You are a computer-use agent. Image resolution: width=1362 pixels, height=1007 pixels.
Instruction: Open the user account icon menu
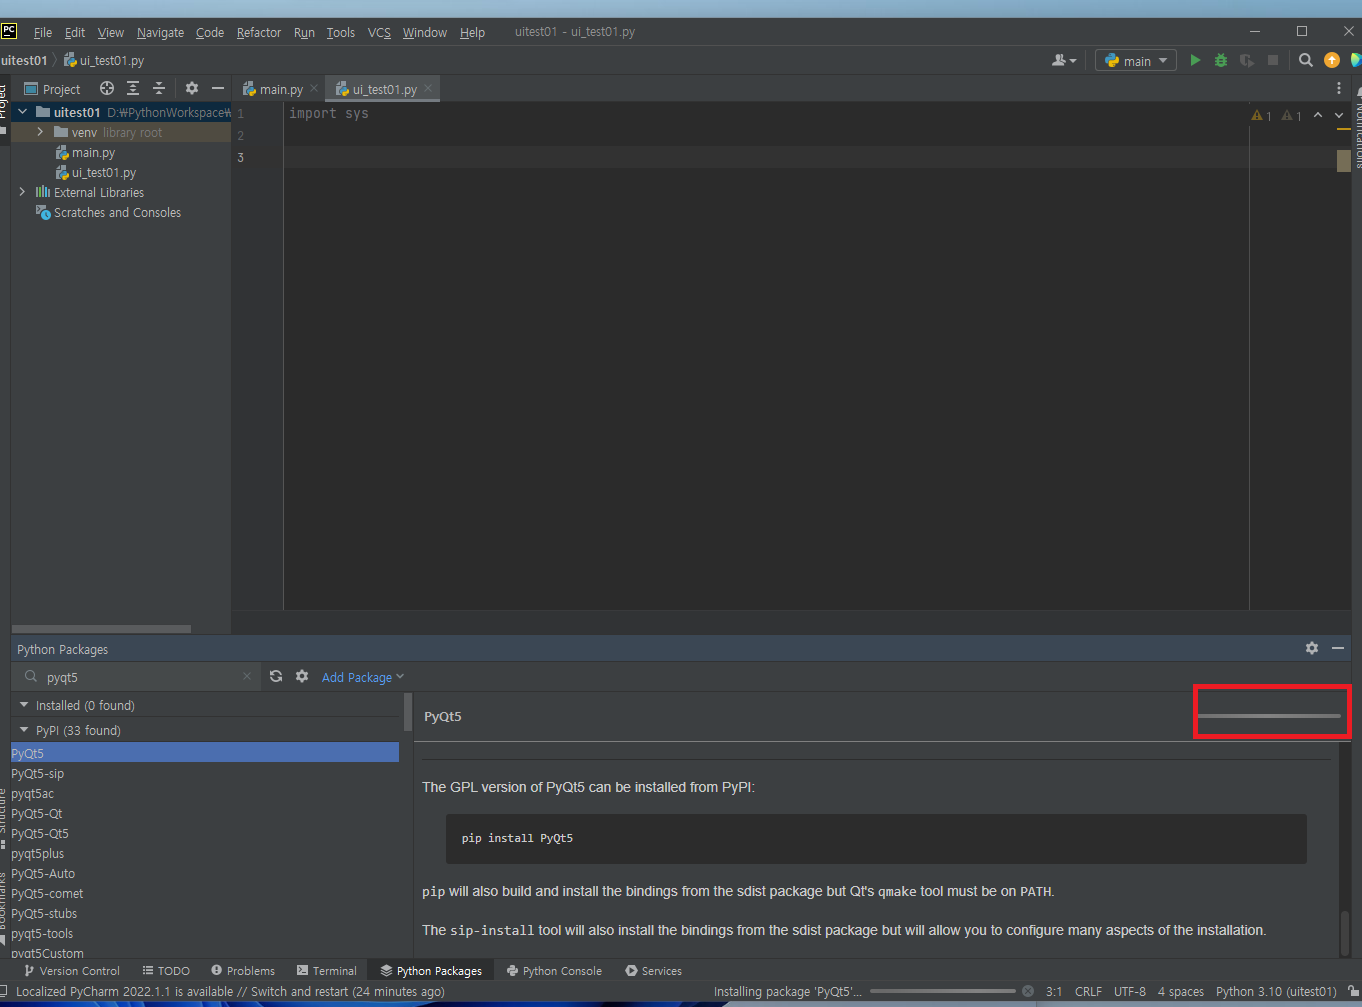click(x=1064, y=60)
